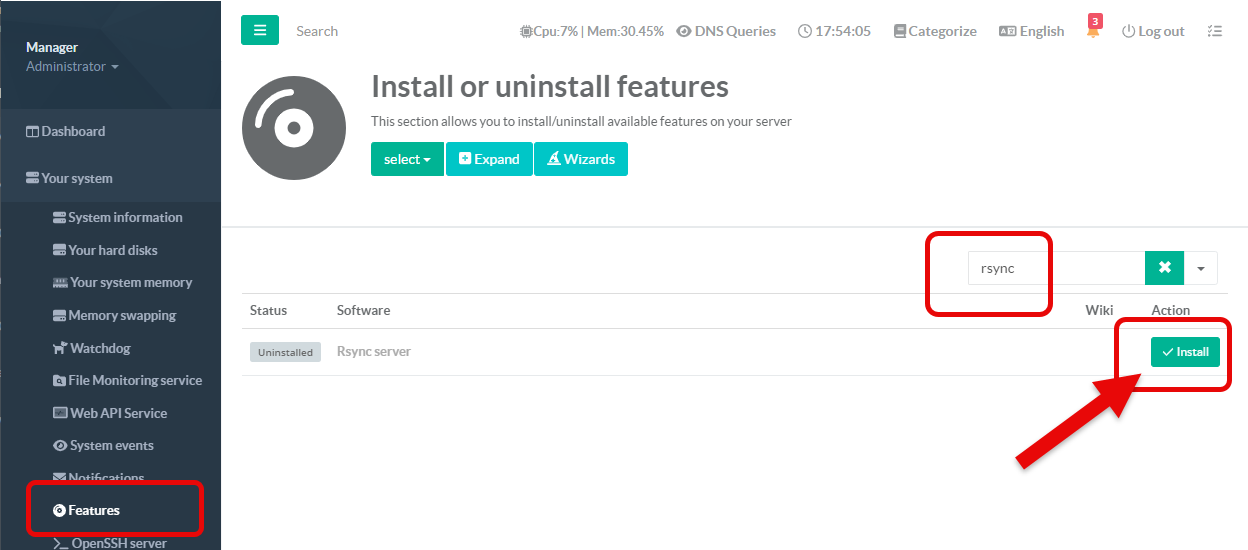
Task: Click the notification bell icon
Action: pyautogui.click(x=1093, y=31)
